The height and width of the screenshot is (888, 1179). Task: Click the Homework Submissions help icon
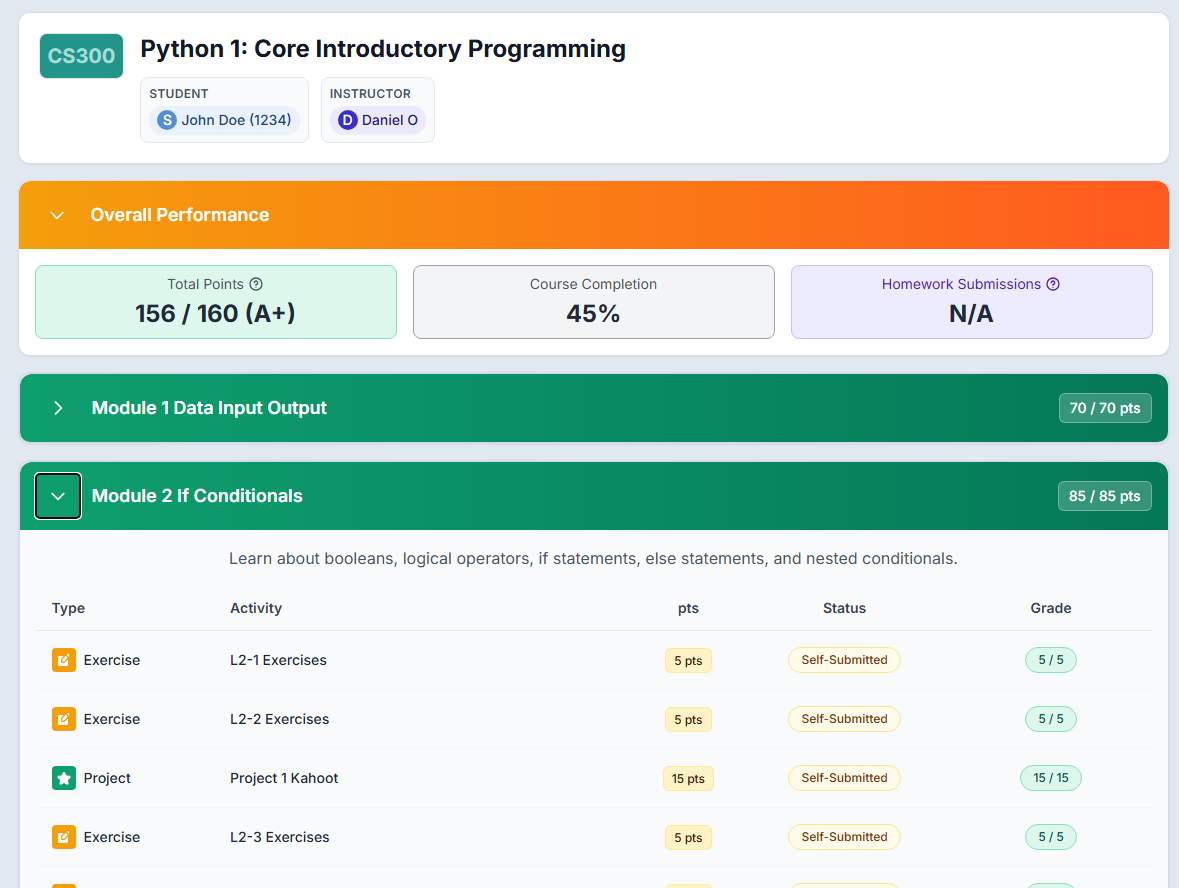[1053, 284]
